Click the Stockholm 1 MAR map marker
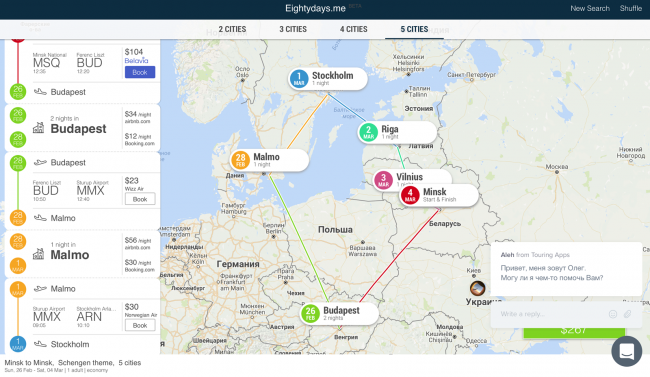The width and height of the screenshot is (650, 377). click(327, 78)
